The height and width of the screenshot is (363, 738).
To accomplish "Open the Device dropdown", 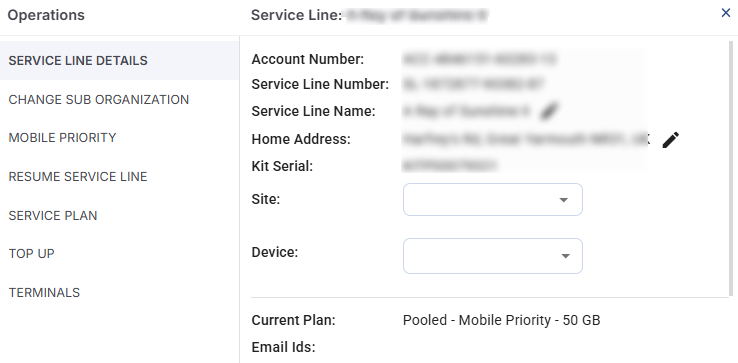I will 493,256.
